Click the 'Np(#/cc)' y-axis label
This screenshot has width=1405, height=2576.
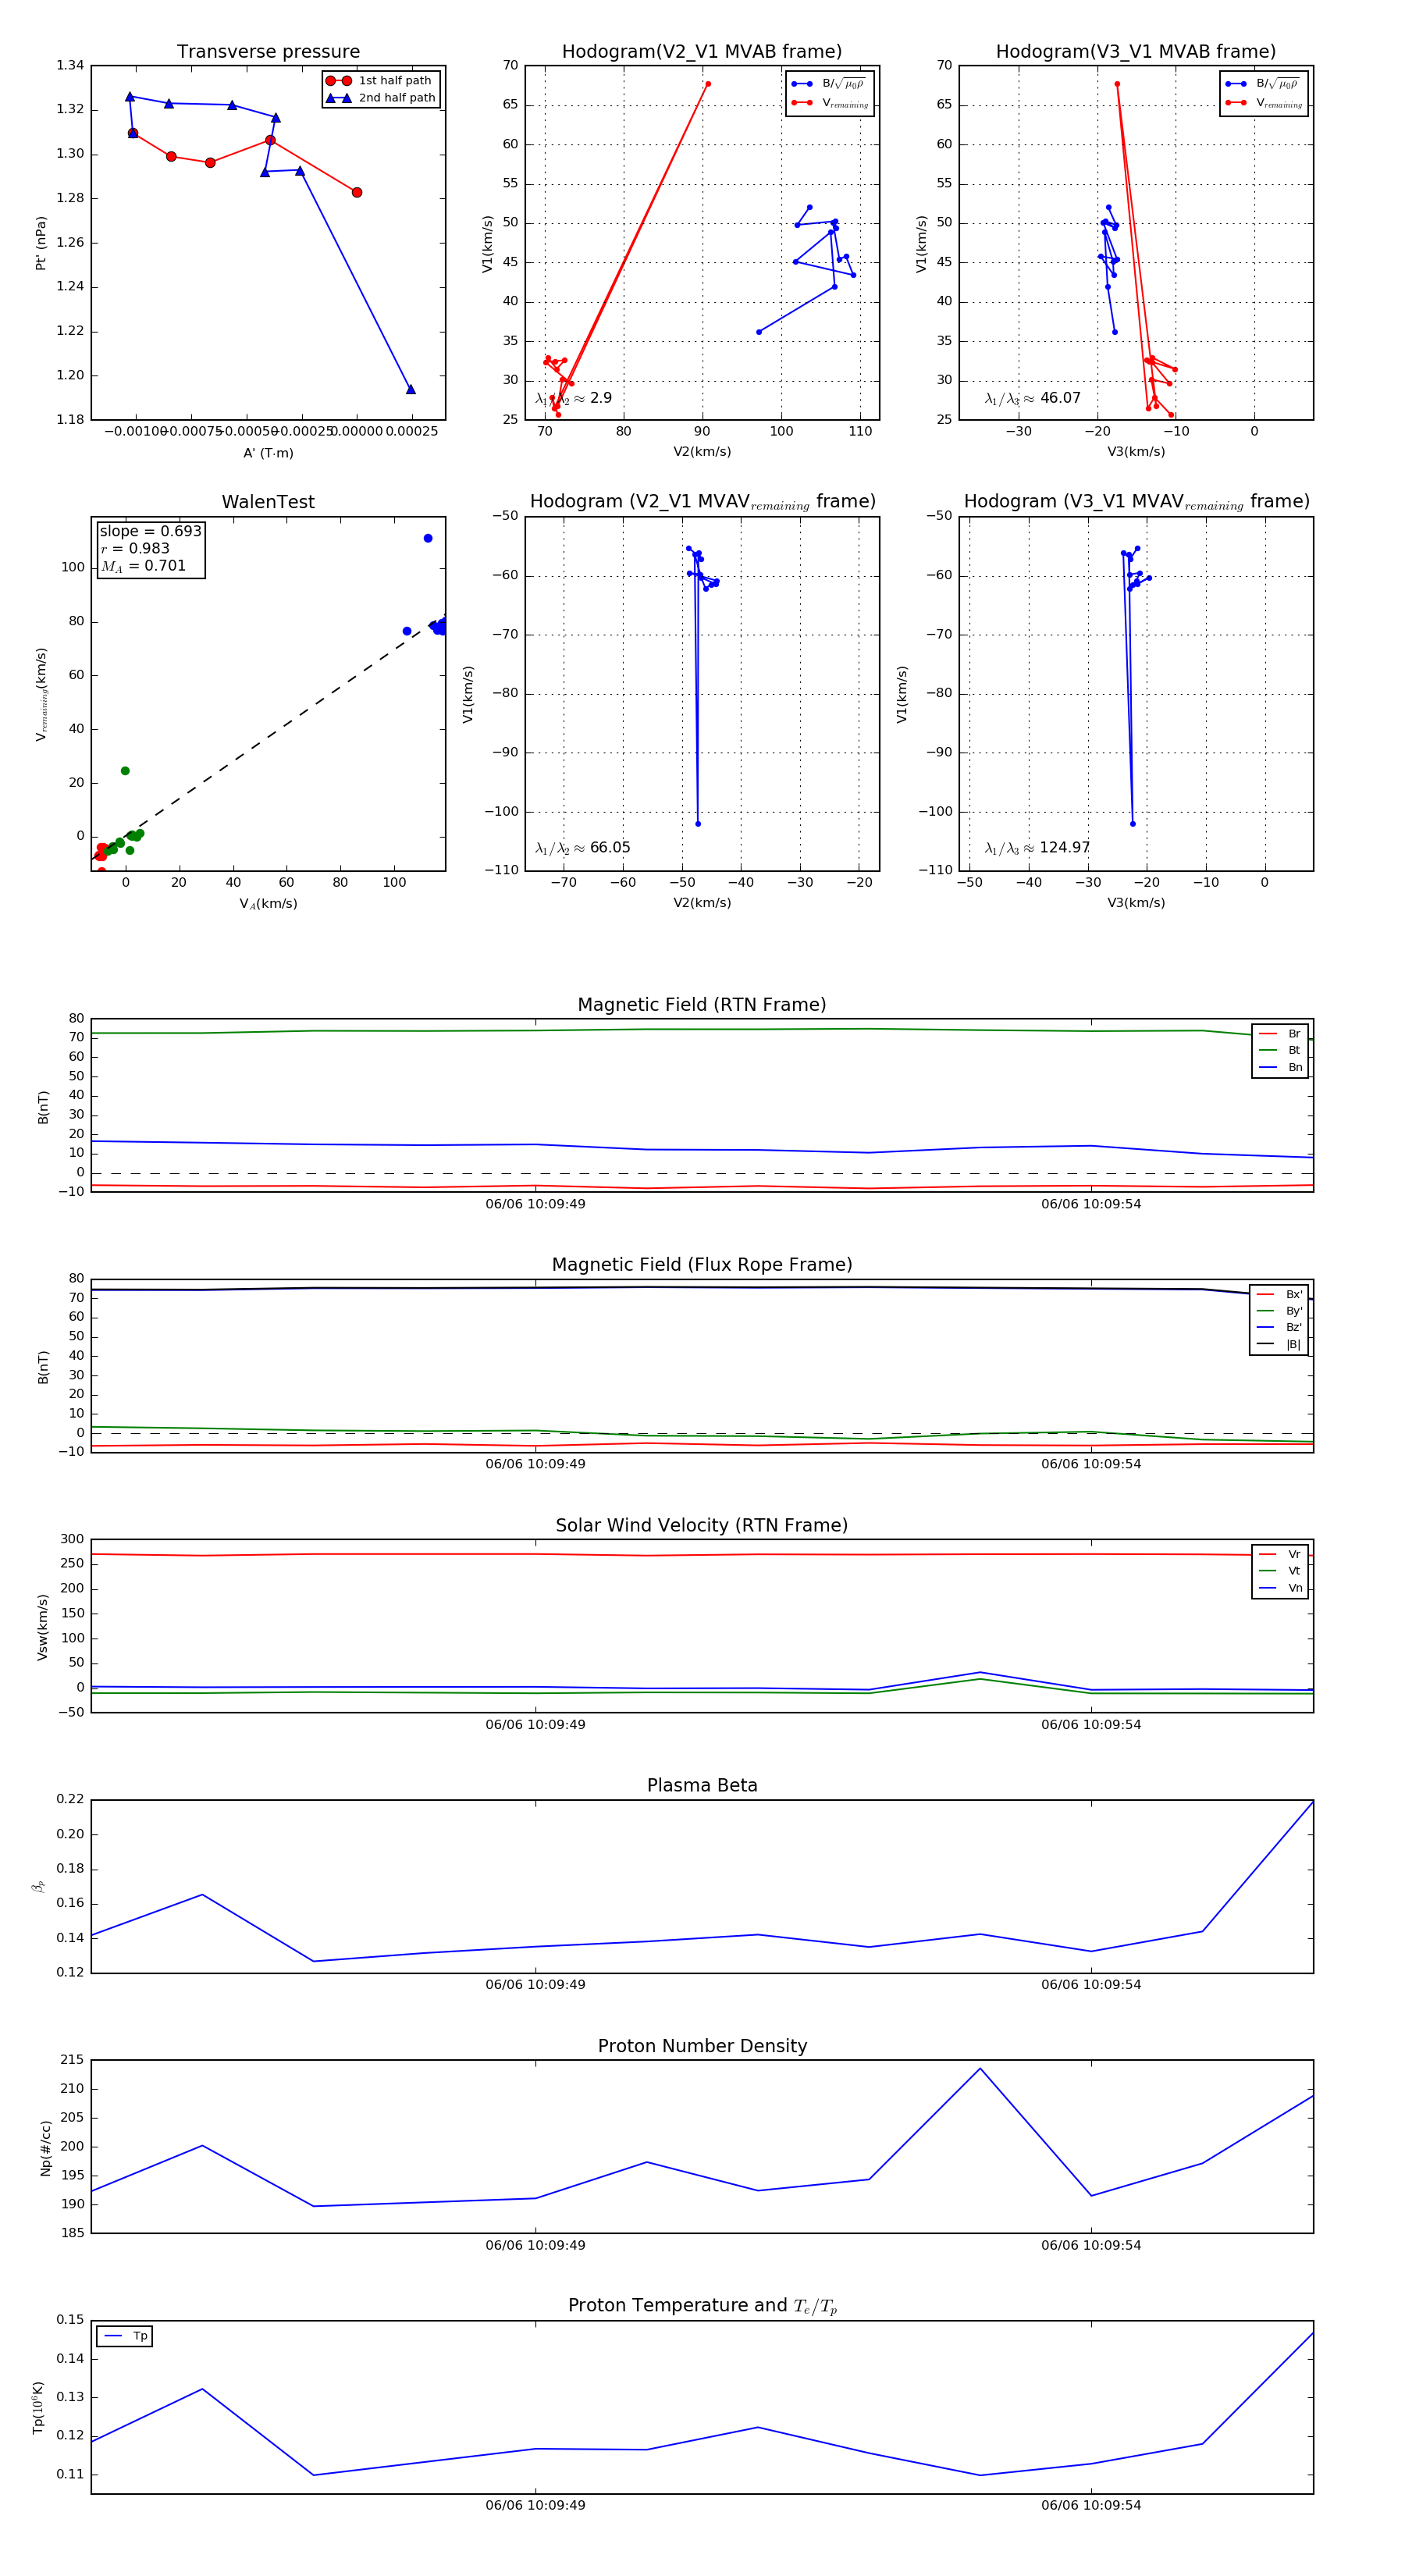click(45, 2148)
